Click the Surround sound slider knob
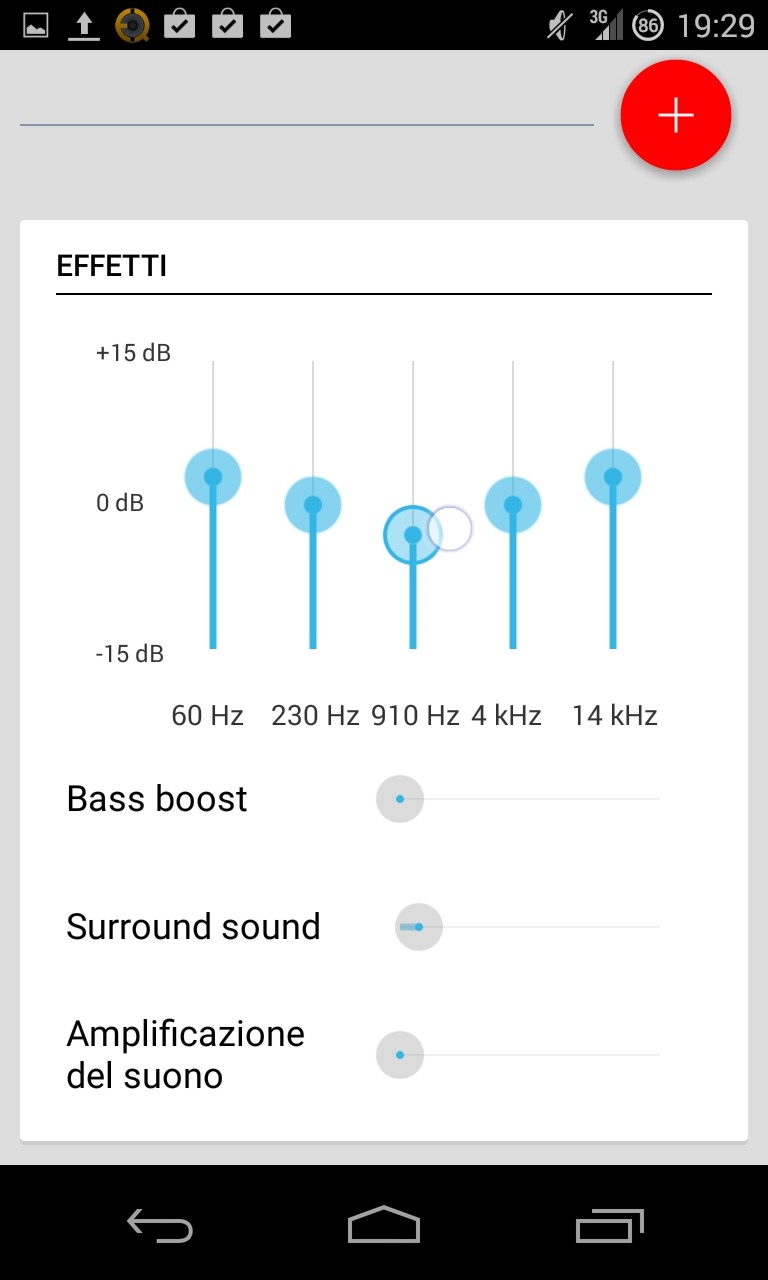This screenshot has width=768, height=1280. tap(419, 927)
